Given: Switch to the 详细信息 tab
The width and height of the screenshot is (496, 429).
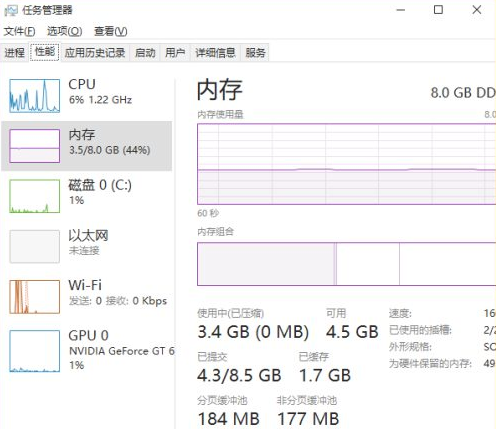Looking at the screenshot, I should point(215,52).
